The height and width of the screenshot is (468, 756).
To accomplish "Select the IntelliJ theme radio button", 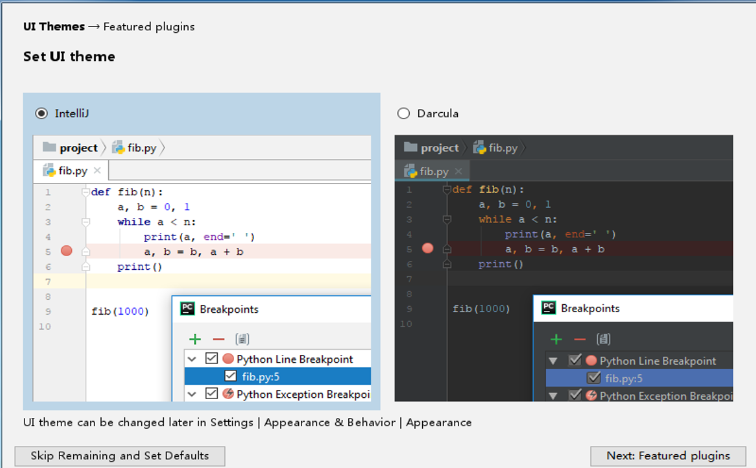I will pyautogui.click(x=41, y=114).
